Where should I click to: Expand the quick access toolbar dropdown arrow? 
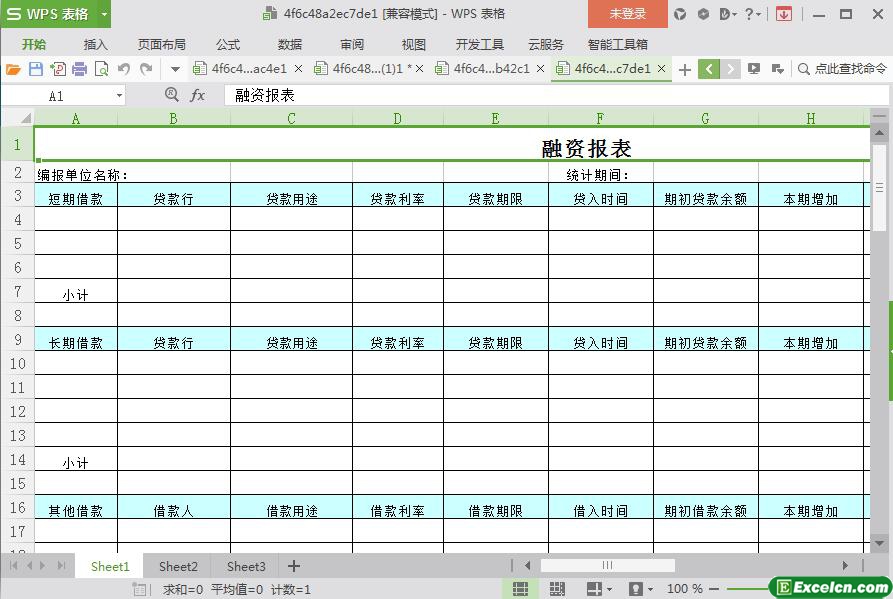coord(175,69)
